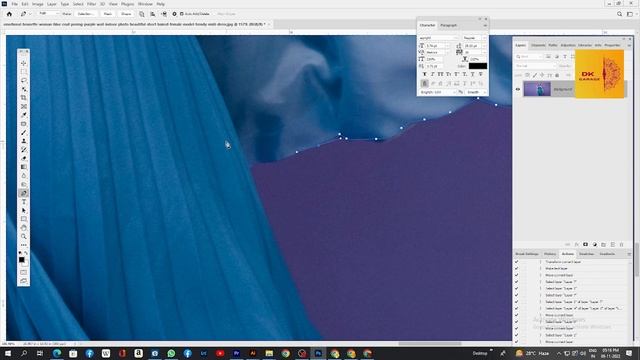The width and height of the screenshot is (640, 360).
Task: Toggle Superscript in Character panel
Action: (456, 74)
